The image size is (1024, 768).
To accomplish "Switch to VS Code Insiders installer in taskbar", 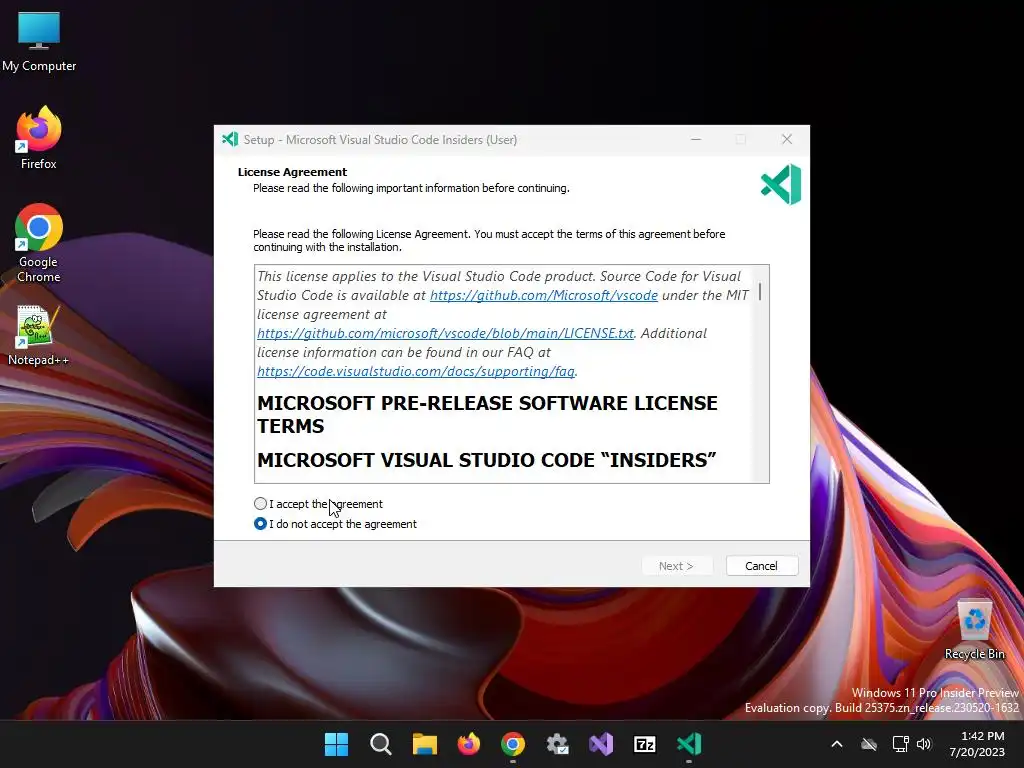I will tap(689, 744).
